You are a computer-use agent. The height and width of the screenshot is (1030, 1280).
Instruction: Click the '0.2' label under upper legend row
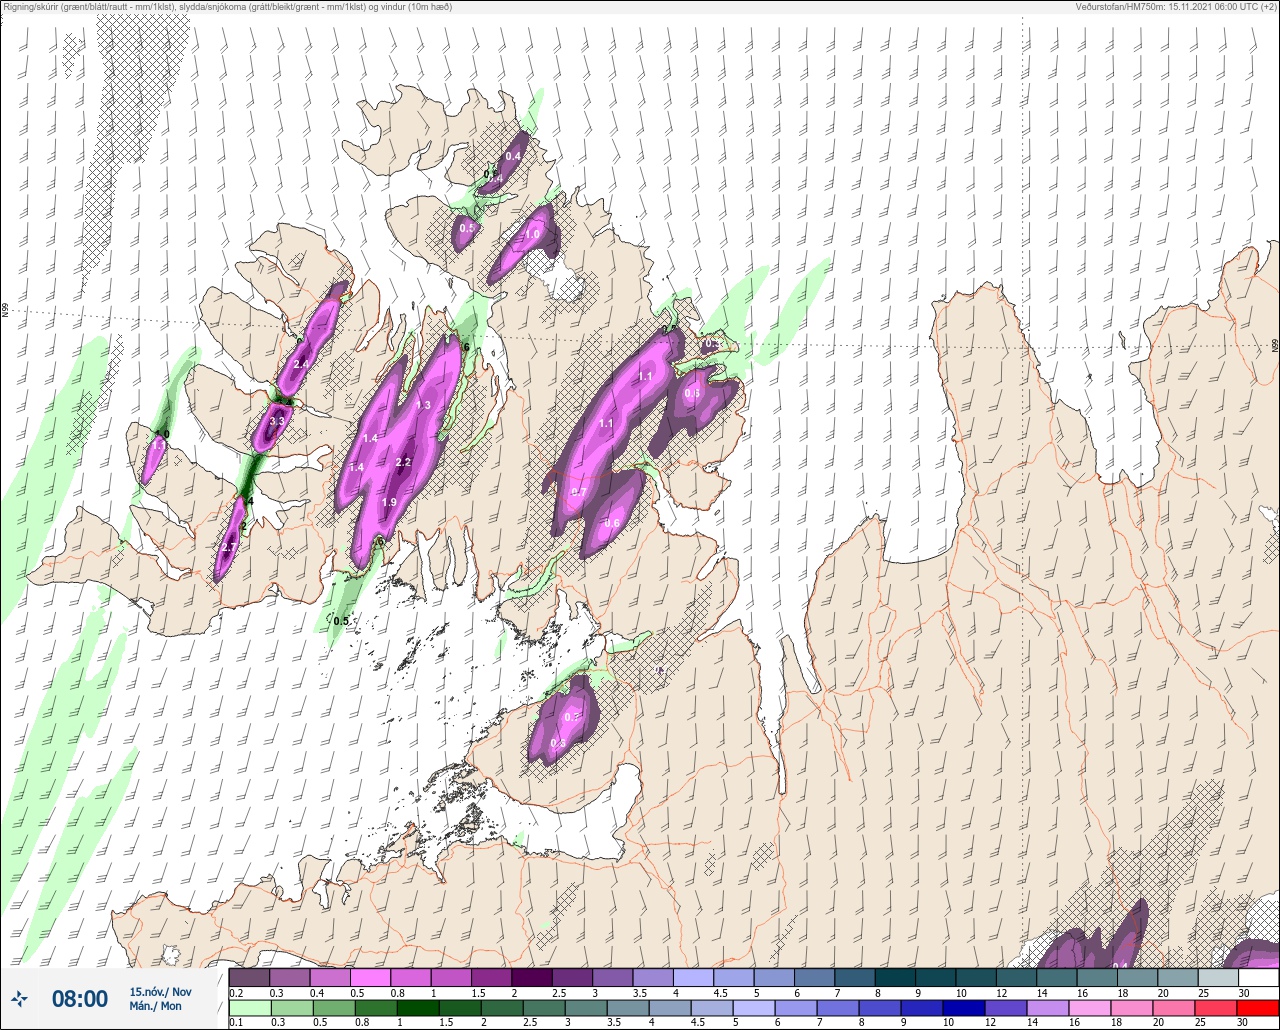point(236,992)
